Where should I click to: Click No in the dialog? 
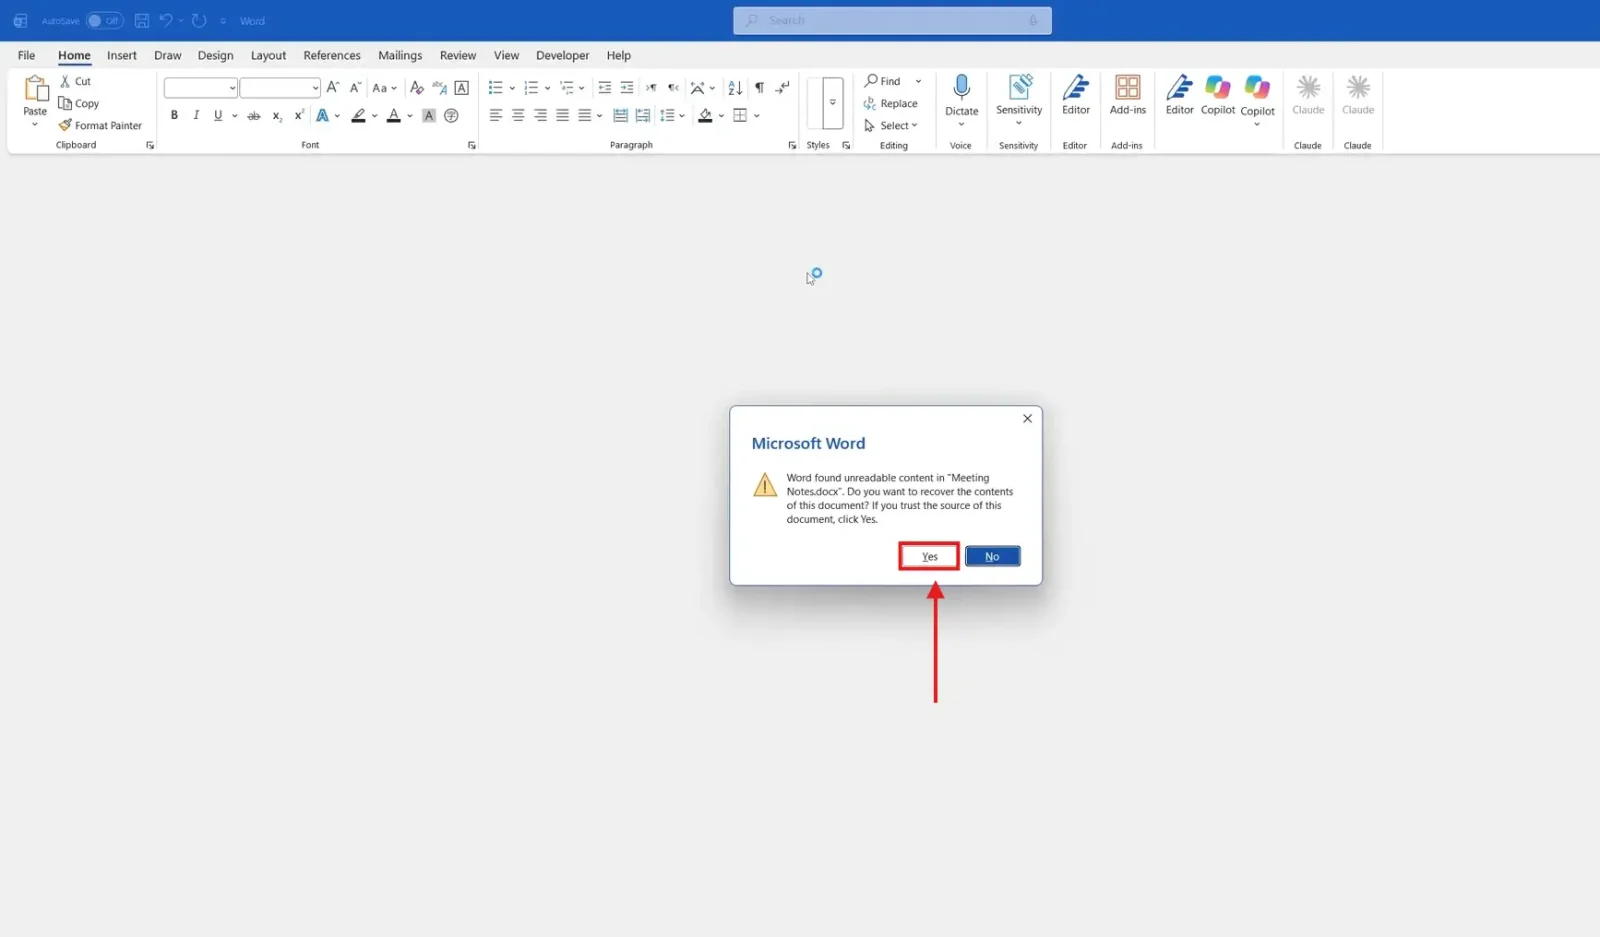coord(992,556)
